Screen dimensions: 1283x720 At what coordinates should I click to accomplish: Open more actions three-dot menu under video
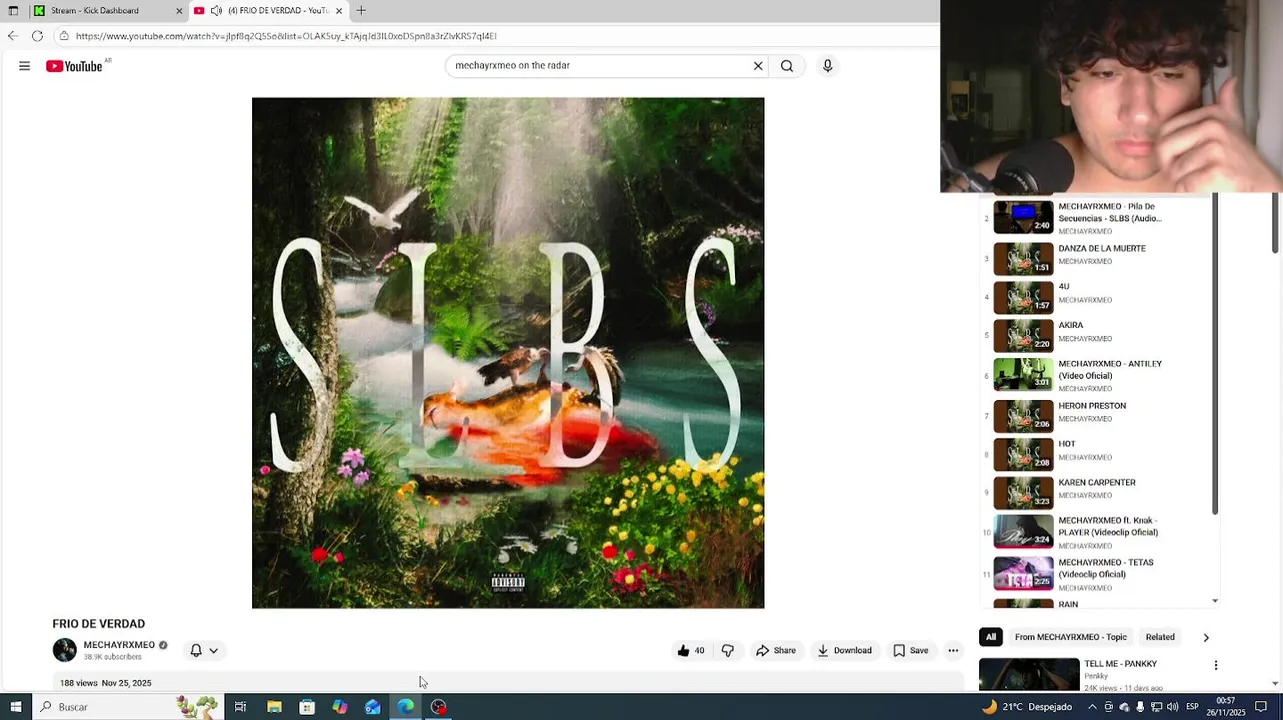953,651
